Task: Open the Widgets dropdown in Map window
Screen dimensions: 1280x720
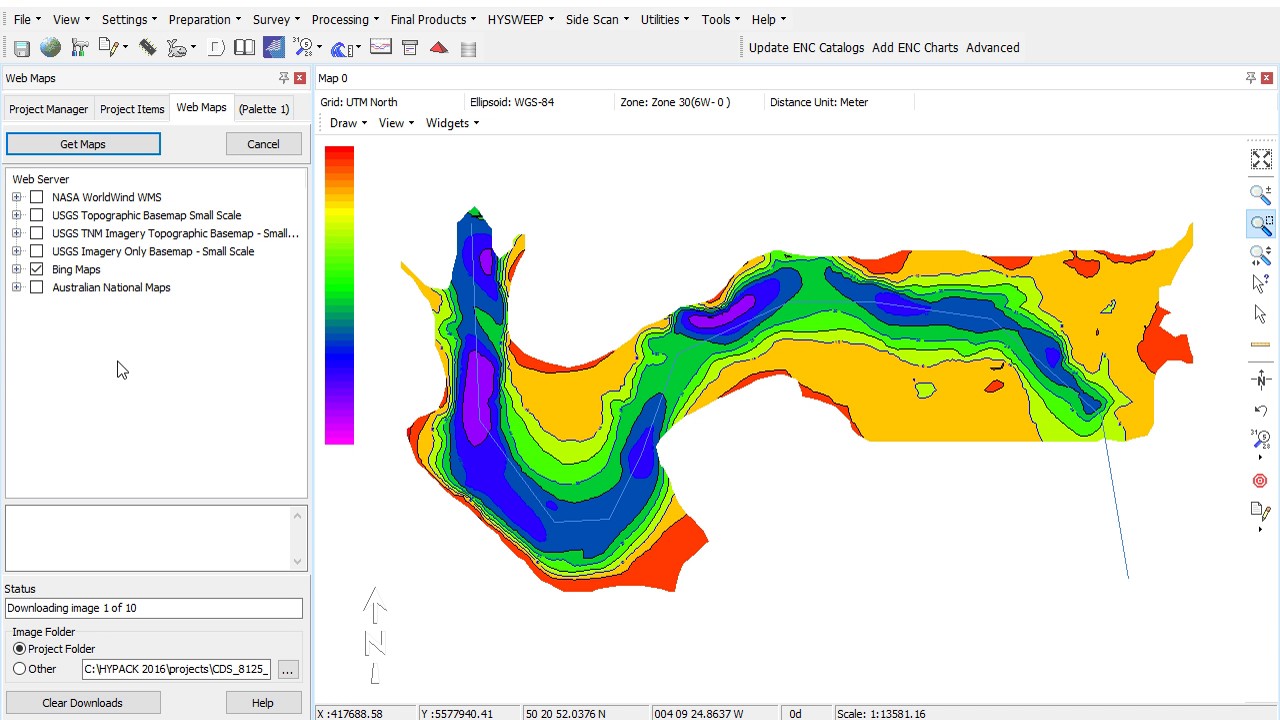Action: [x=452, y=123]
